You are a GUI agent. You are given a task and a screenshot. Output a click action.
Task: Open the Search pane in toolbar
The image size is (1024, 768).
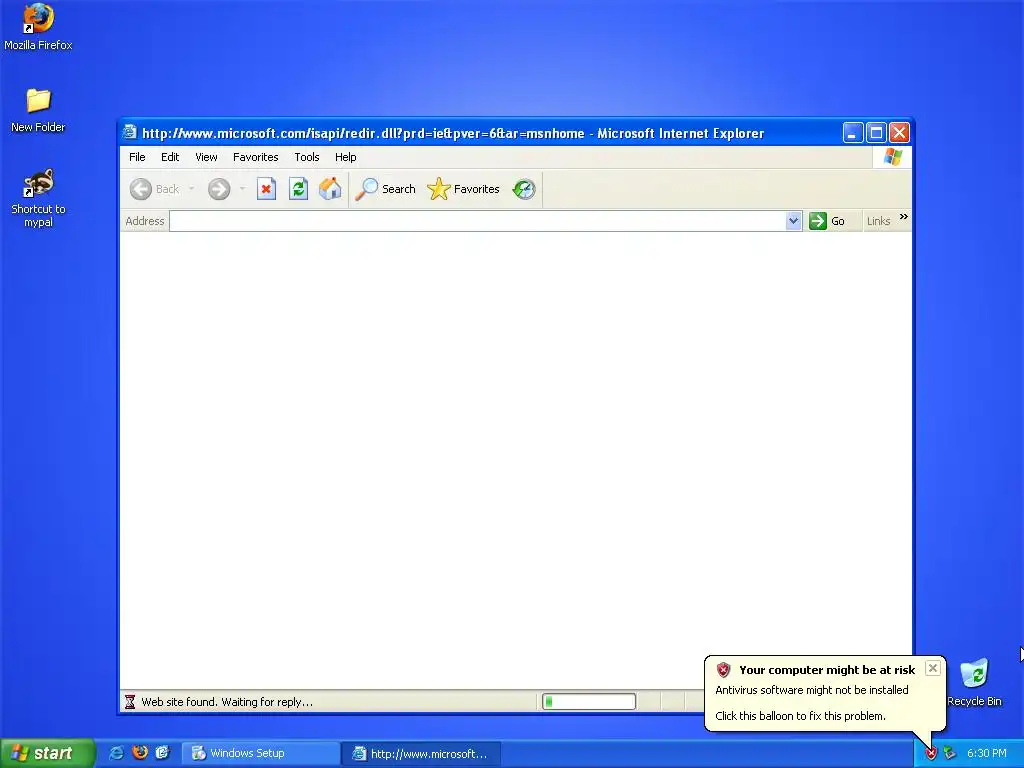coord(385,189)
